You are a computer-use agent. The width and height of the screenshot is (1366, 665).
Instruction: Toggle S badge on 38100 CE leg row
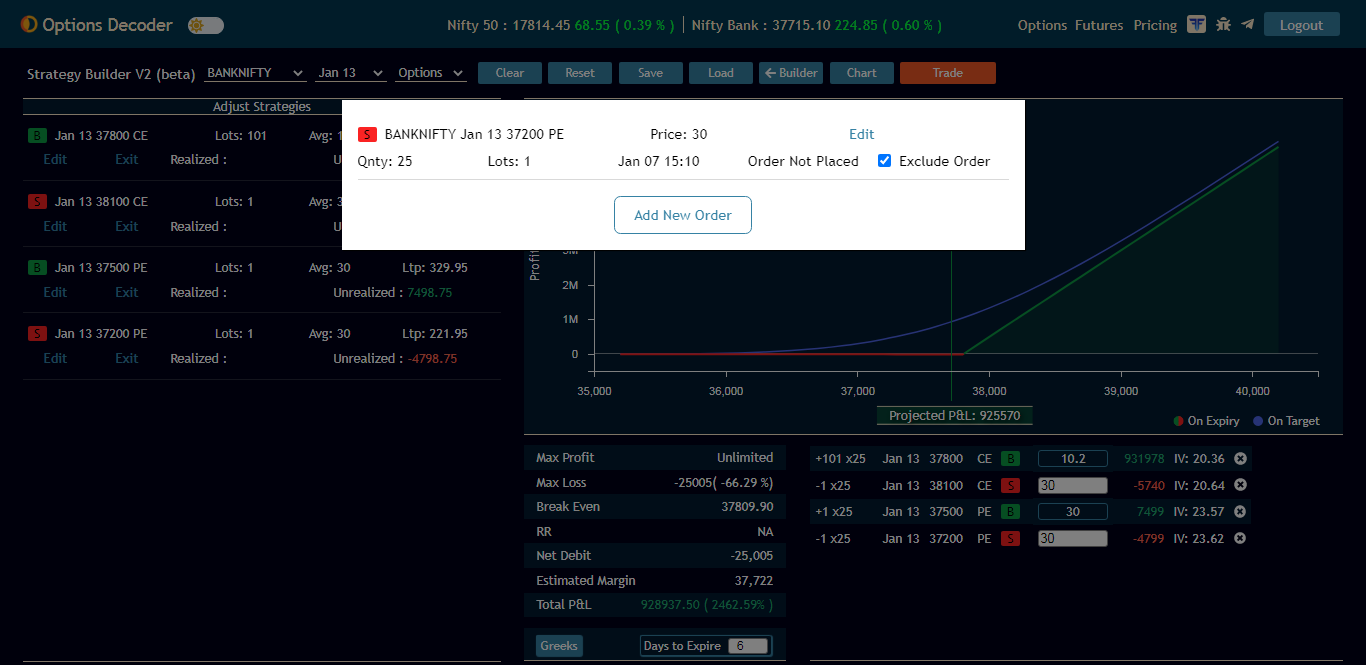(x=1011, y=485)
